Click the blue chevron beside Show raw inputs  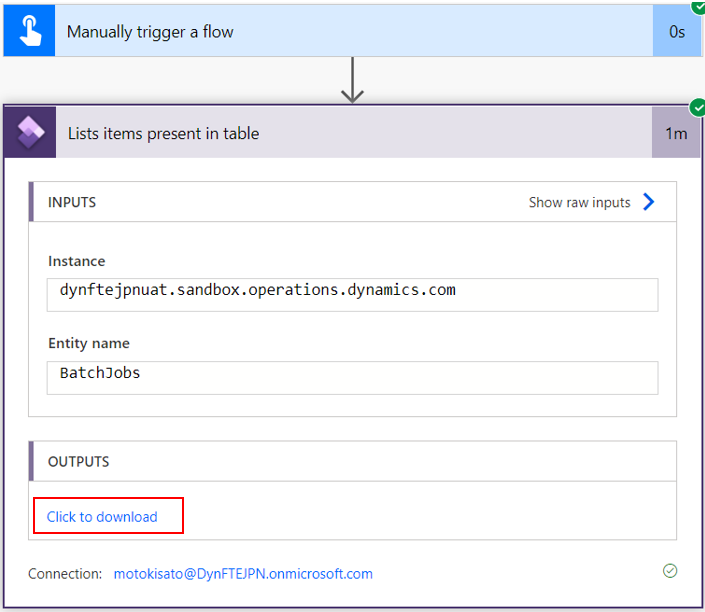pyautogui.click(x=648, y=202)
